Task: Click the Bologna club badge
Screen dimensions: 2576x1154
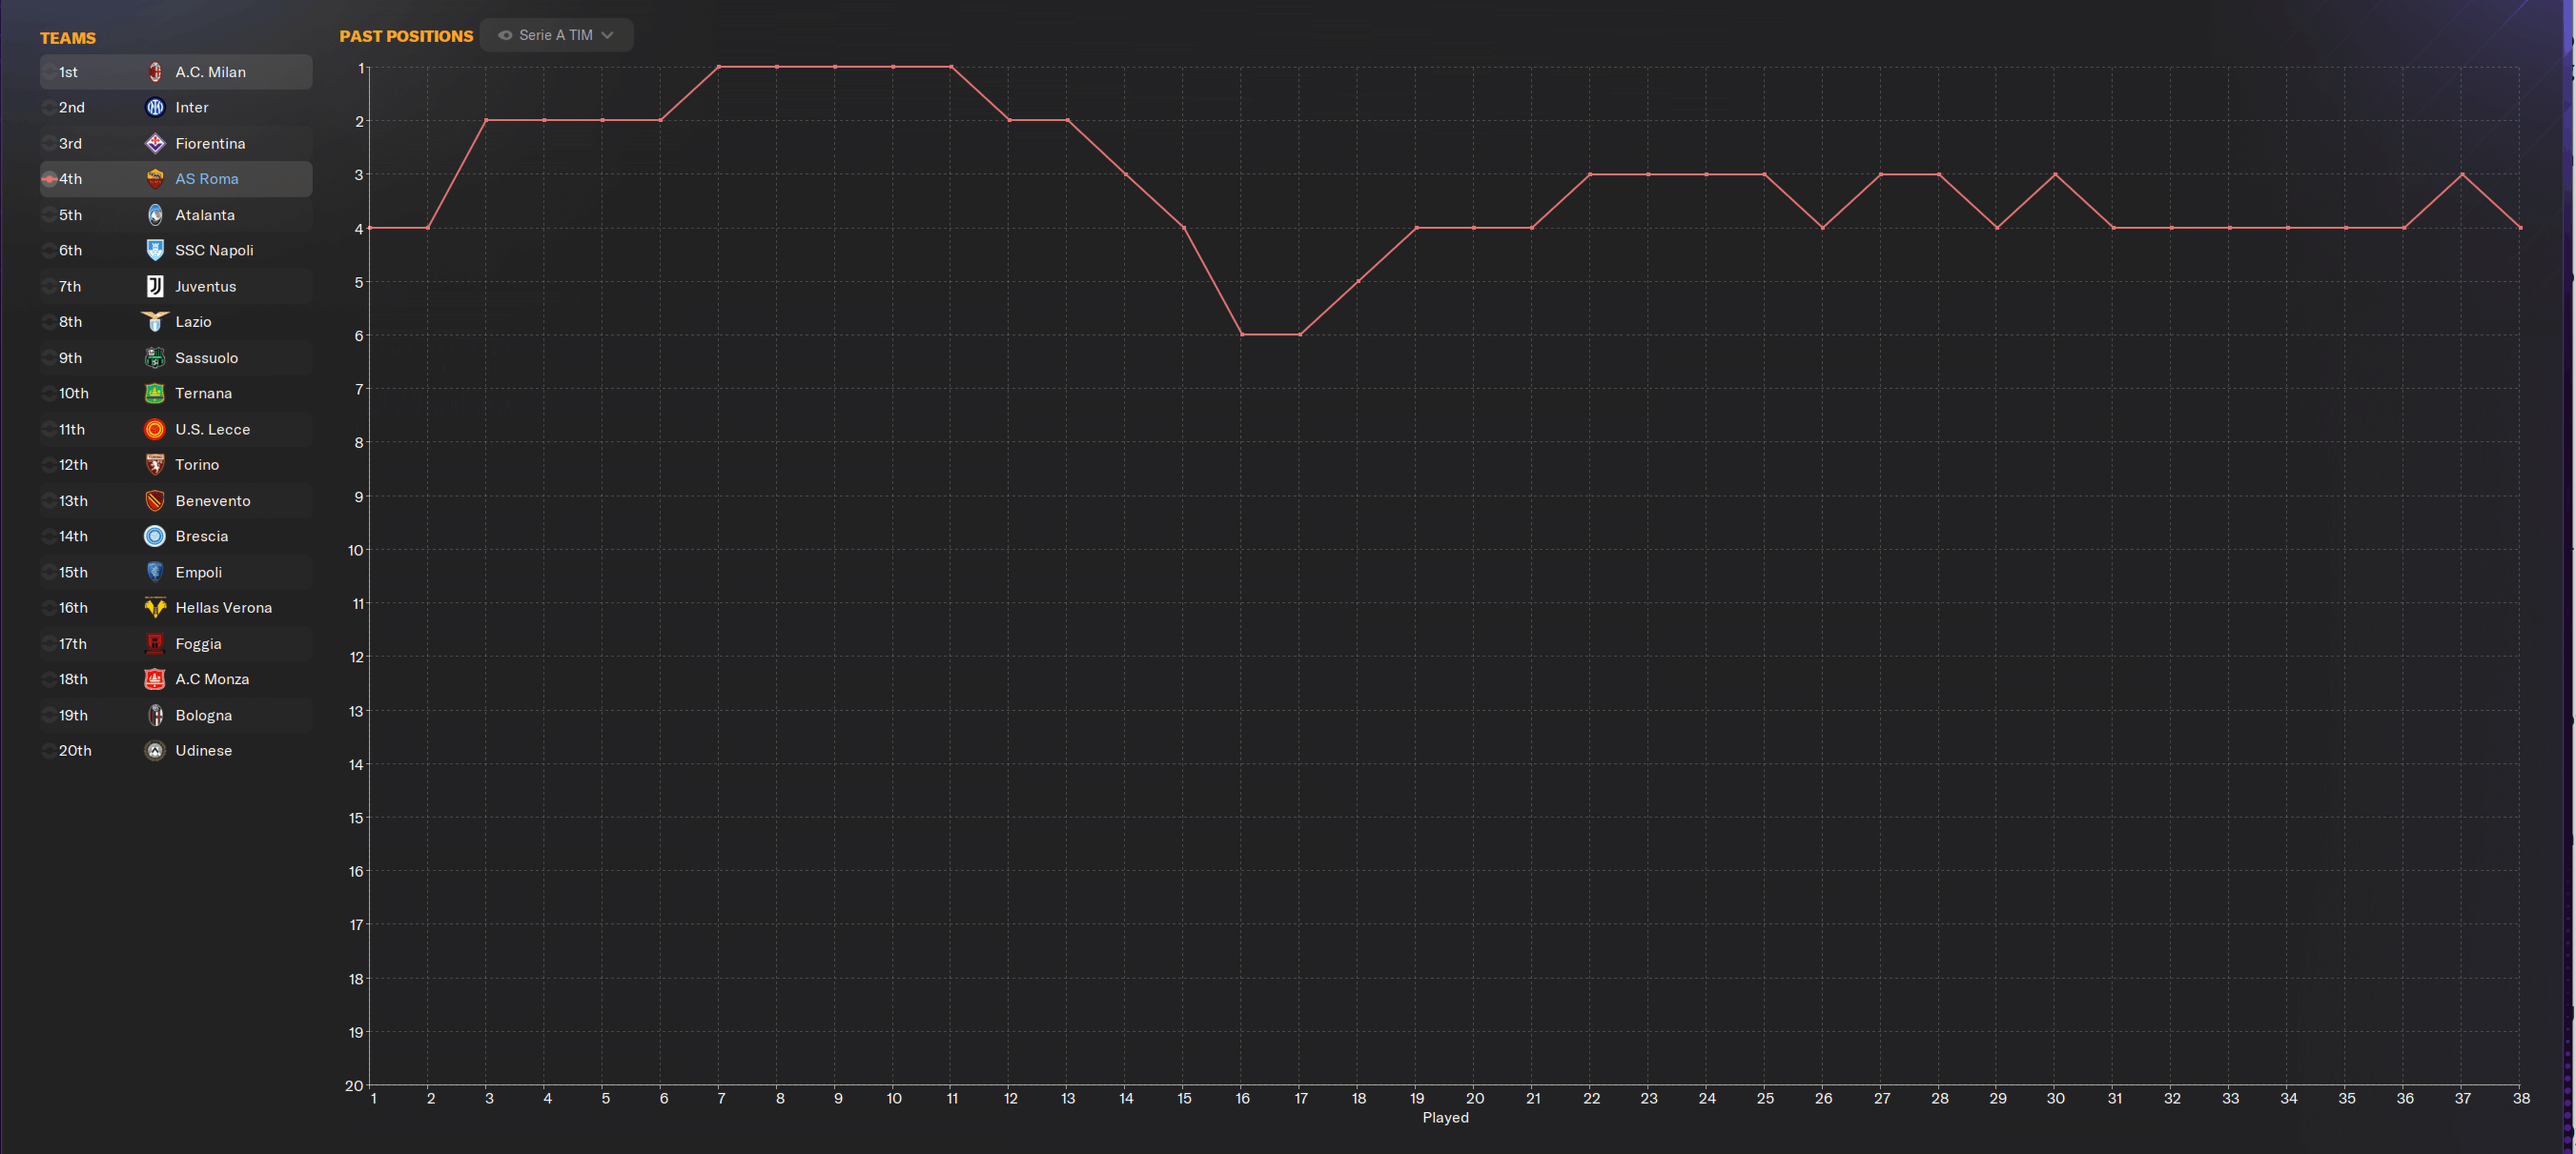Action: [x=155, y=715]
